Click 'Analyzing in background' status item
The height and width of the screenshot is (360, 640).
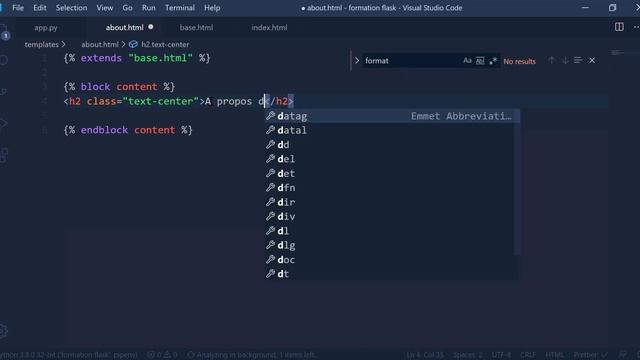coord(252,355)
